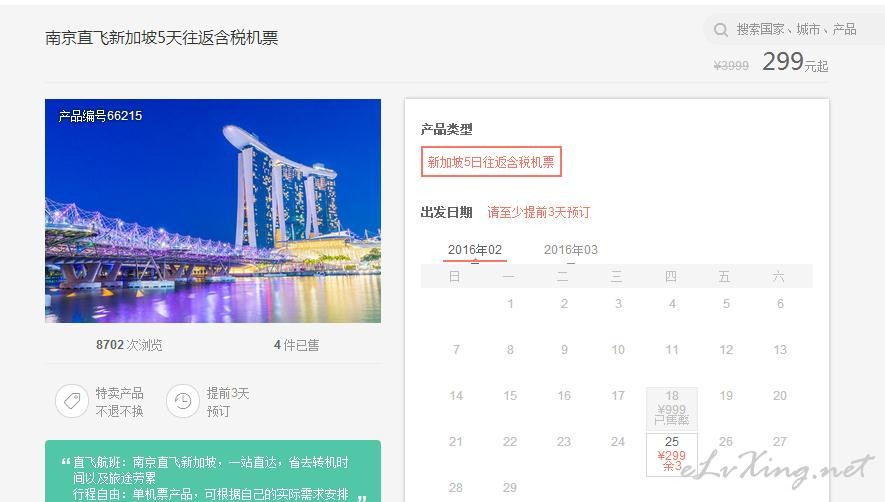The image size is (885, 502).
Task: Click the 4 件已售 sold counter
Action: pos(296,344)
